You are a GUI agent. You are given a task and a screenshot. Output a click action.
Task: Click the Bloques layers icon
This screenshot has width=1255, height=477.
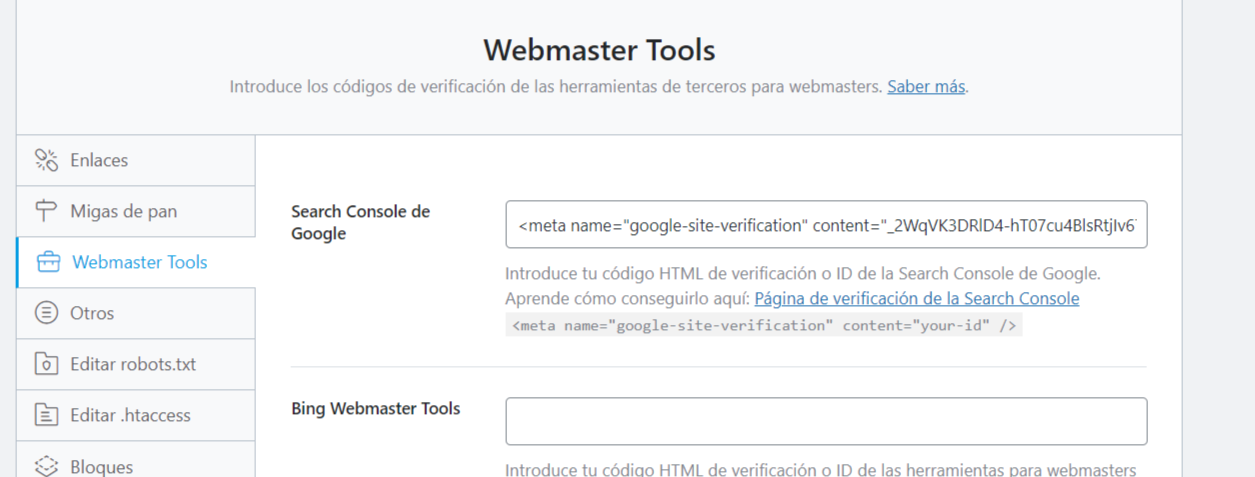(47, 466)
